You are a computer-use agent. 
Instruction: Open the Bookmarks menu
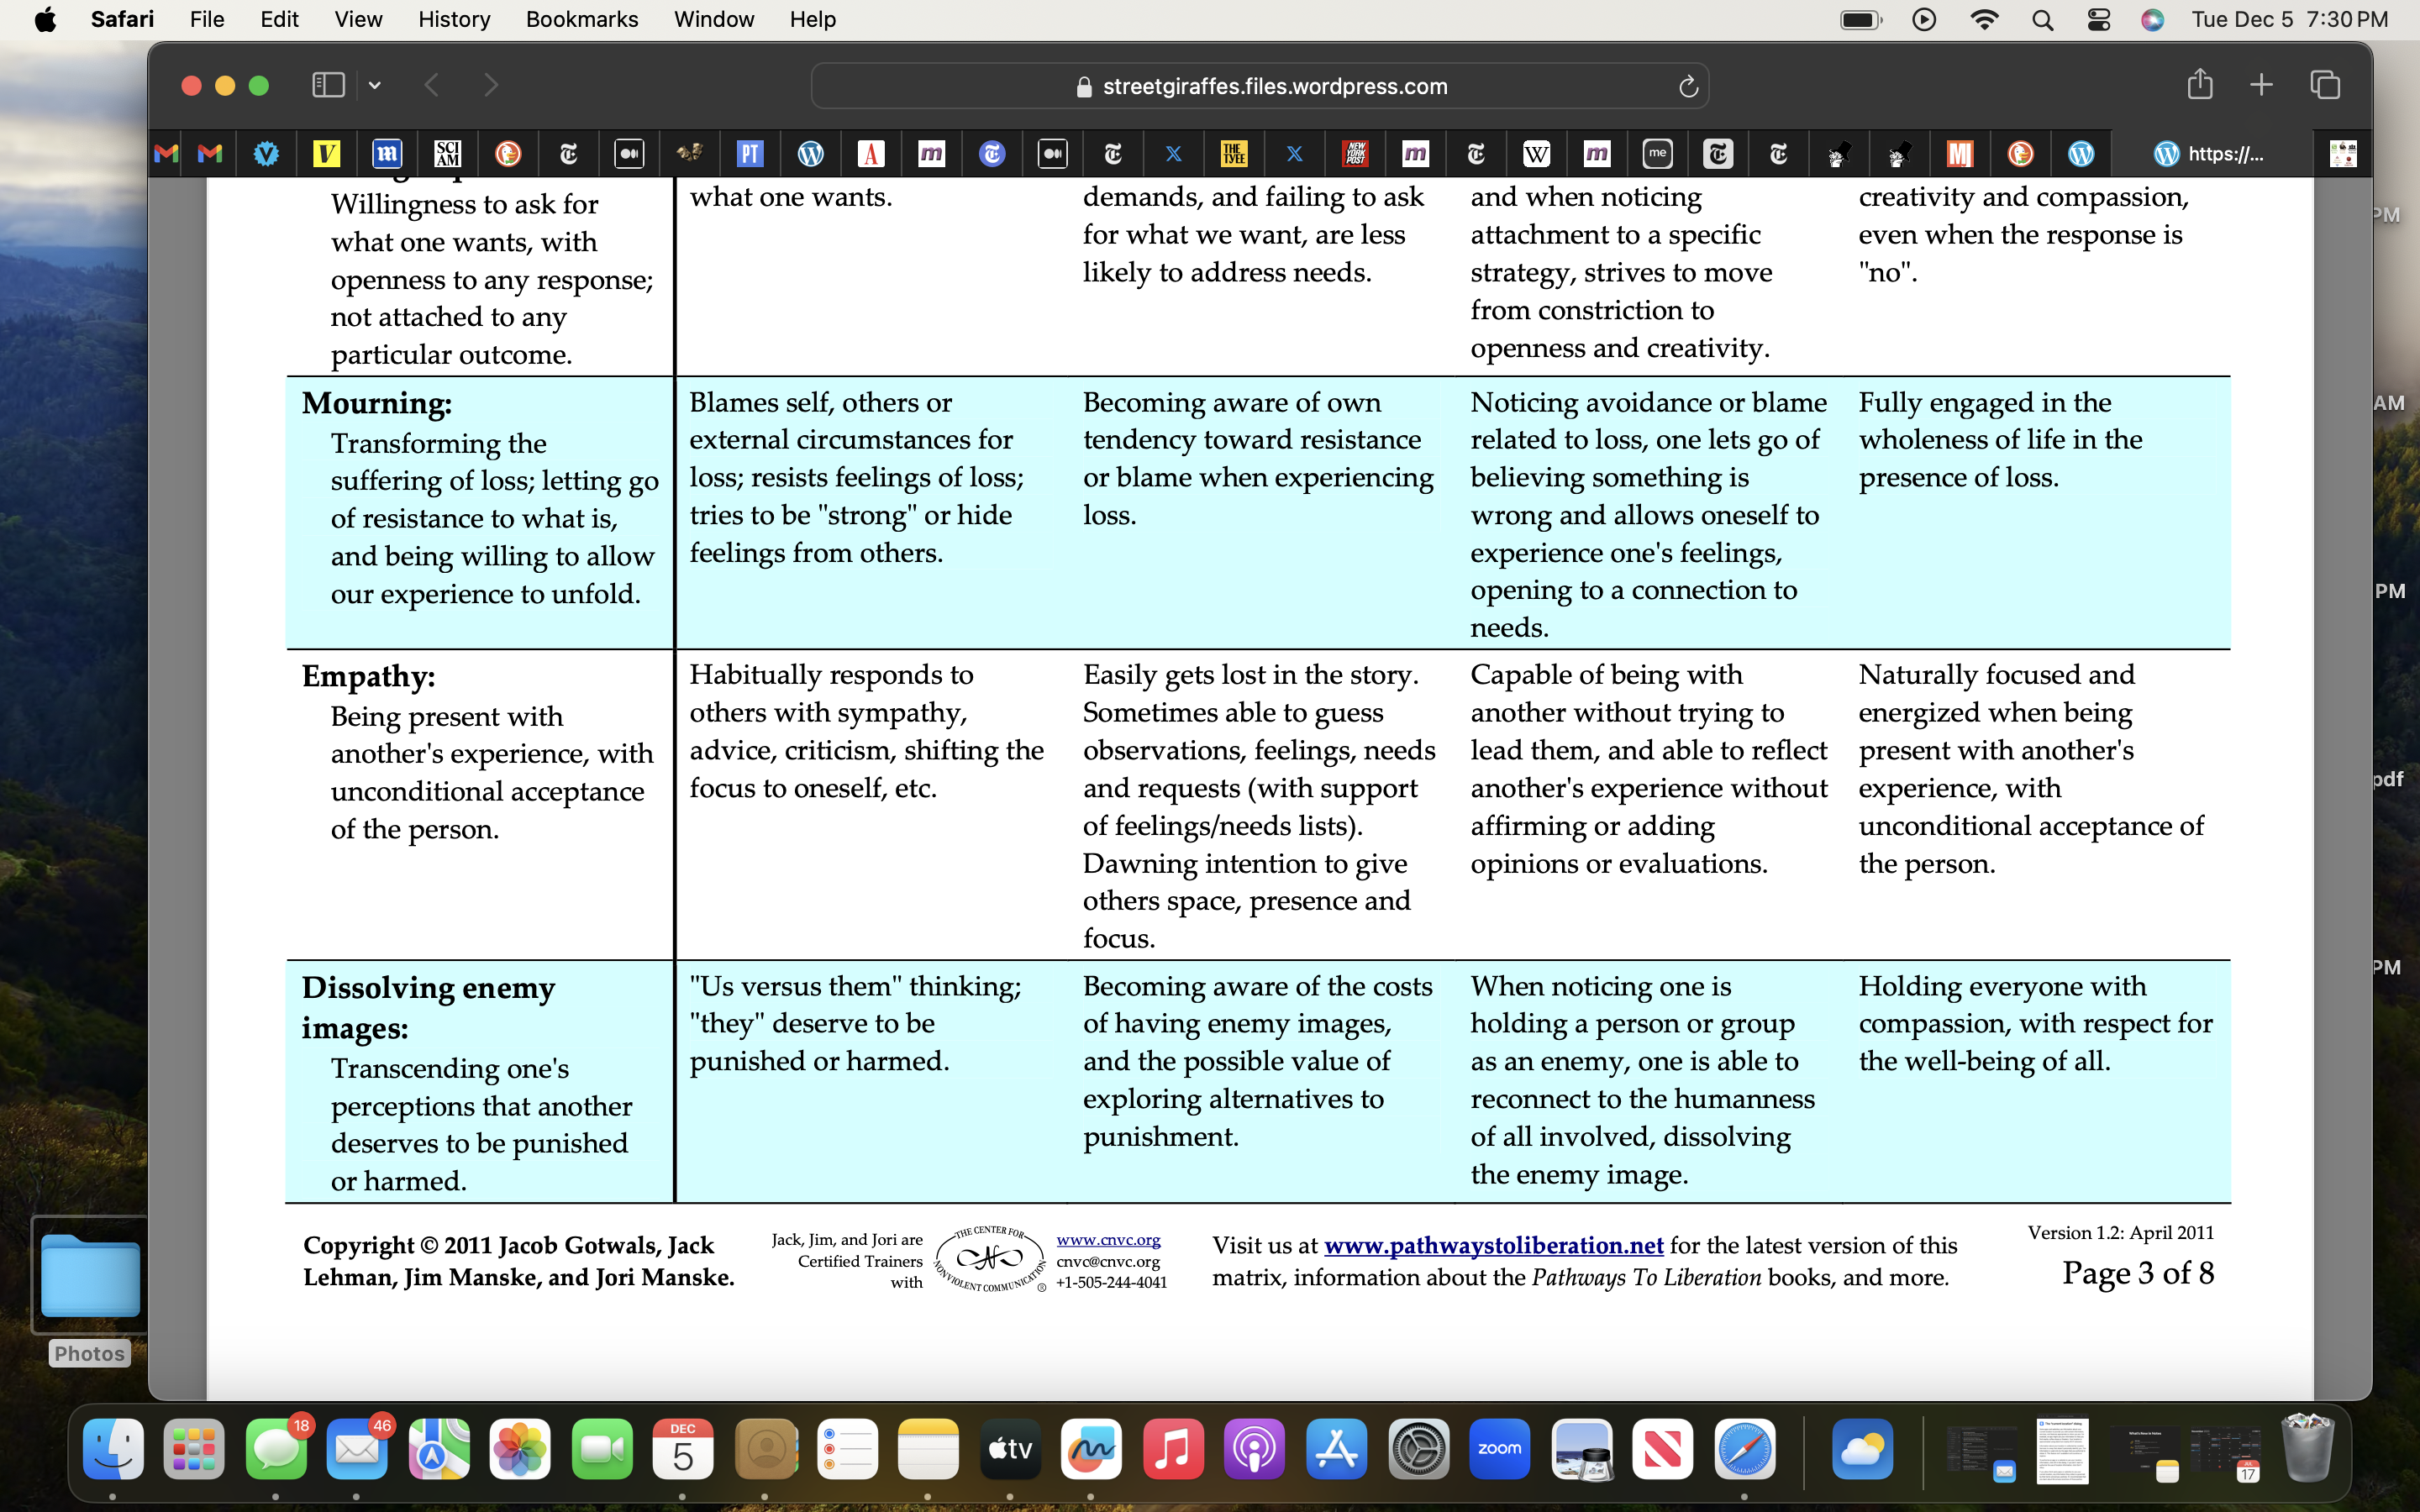(582, 19)
